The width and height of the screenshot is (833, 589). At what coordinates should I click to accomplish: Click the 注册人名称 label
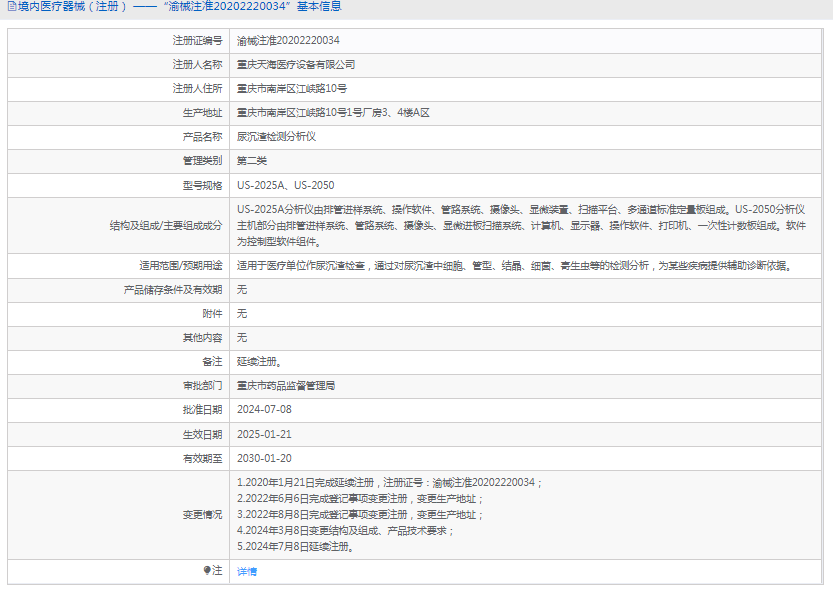(197, 65)
